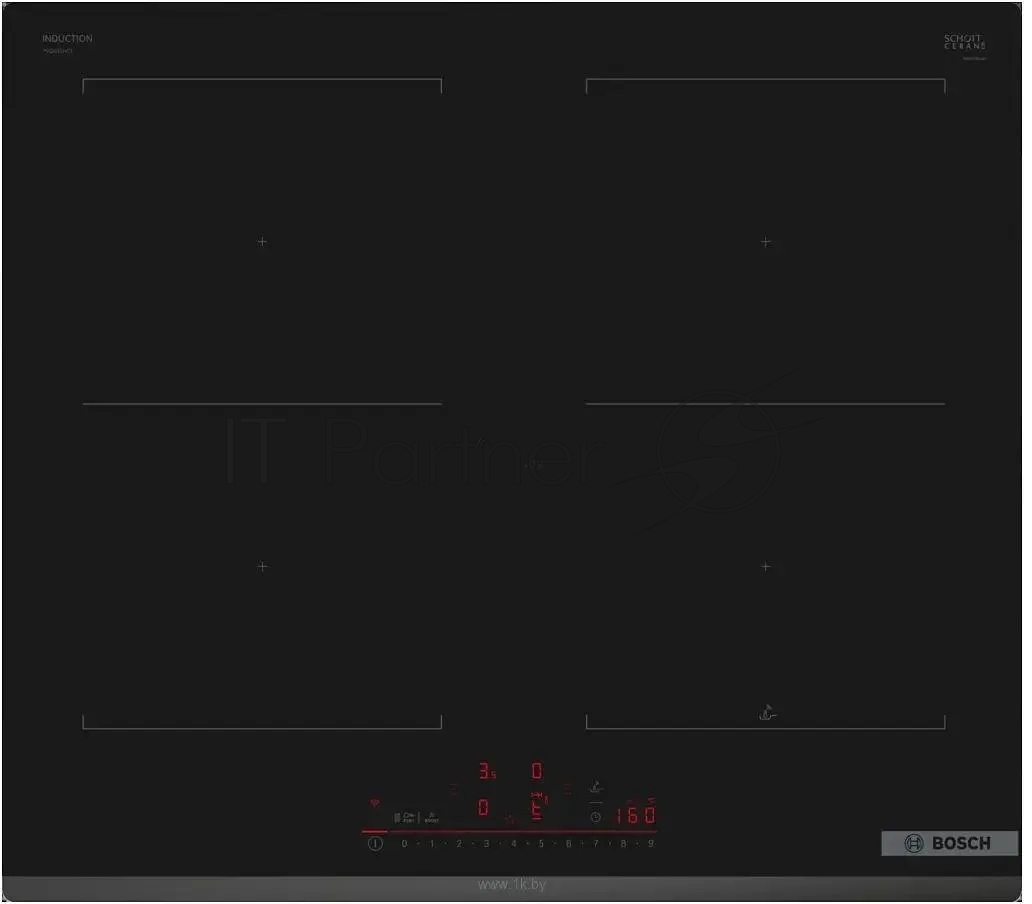The image size is (1032, 904).
Task: Set power level 0 on the slider
Action: (x=405, y=844)
